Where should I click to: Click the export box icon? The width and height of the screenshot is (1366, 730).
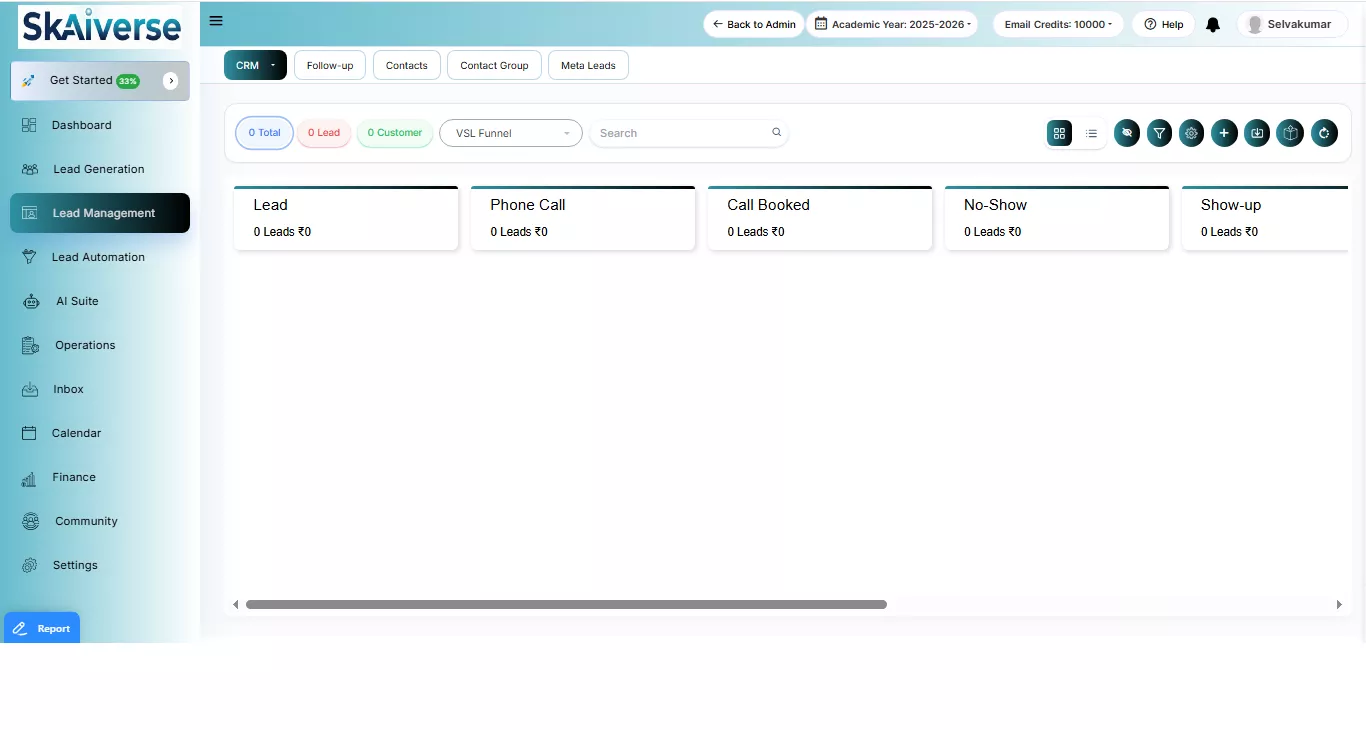click(1290, 133)
